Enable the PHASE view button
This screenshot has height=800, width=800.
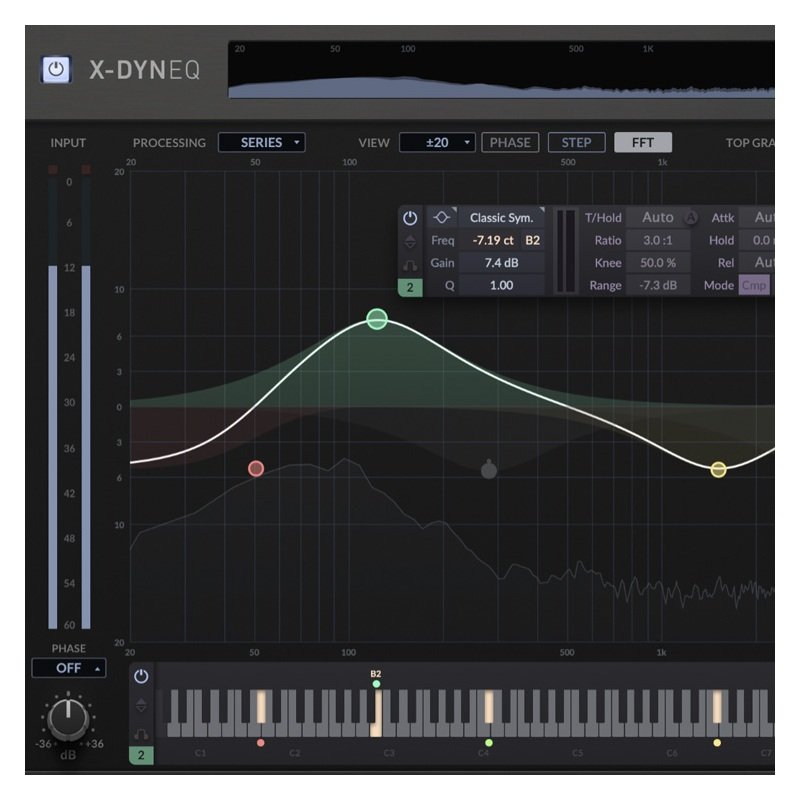click(510, 142)
